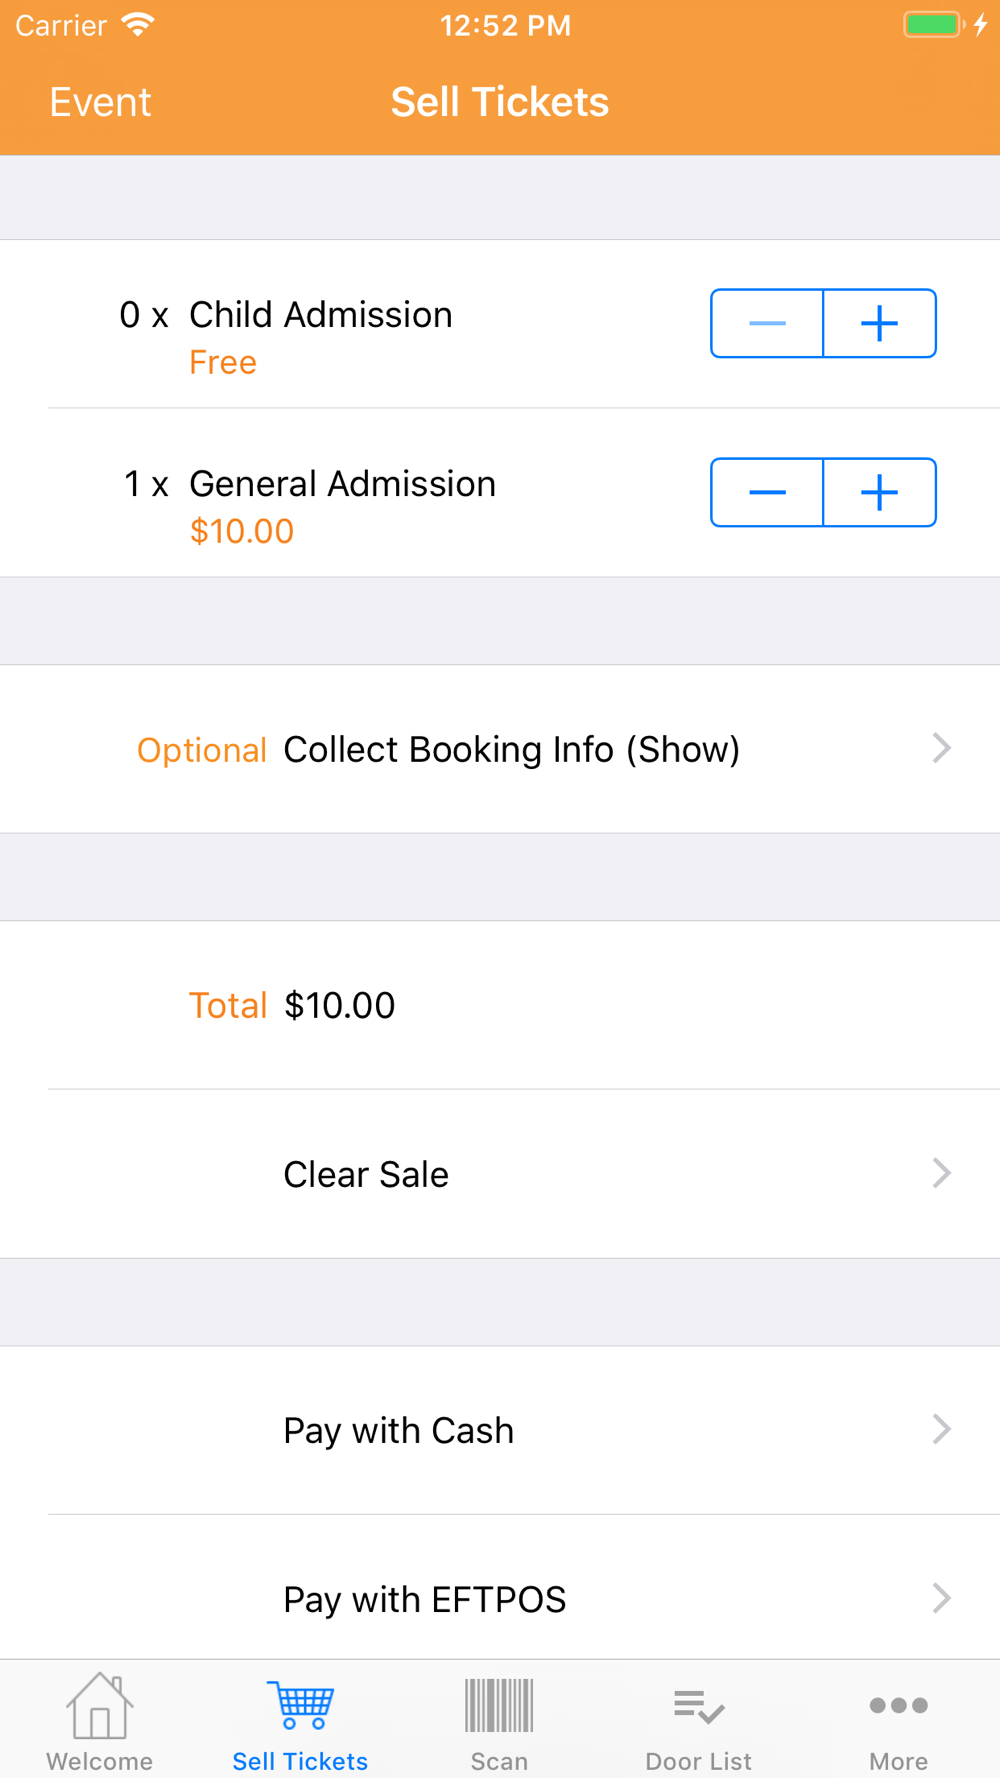Select the Clear Sale row
1000x1778 pixels.
pos(500,1174)
